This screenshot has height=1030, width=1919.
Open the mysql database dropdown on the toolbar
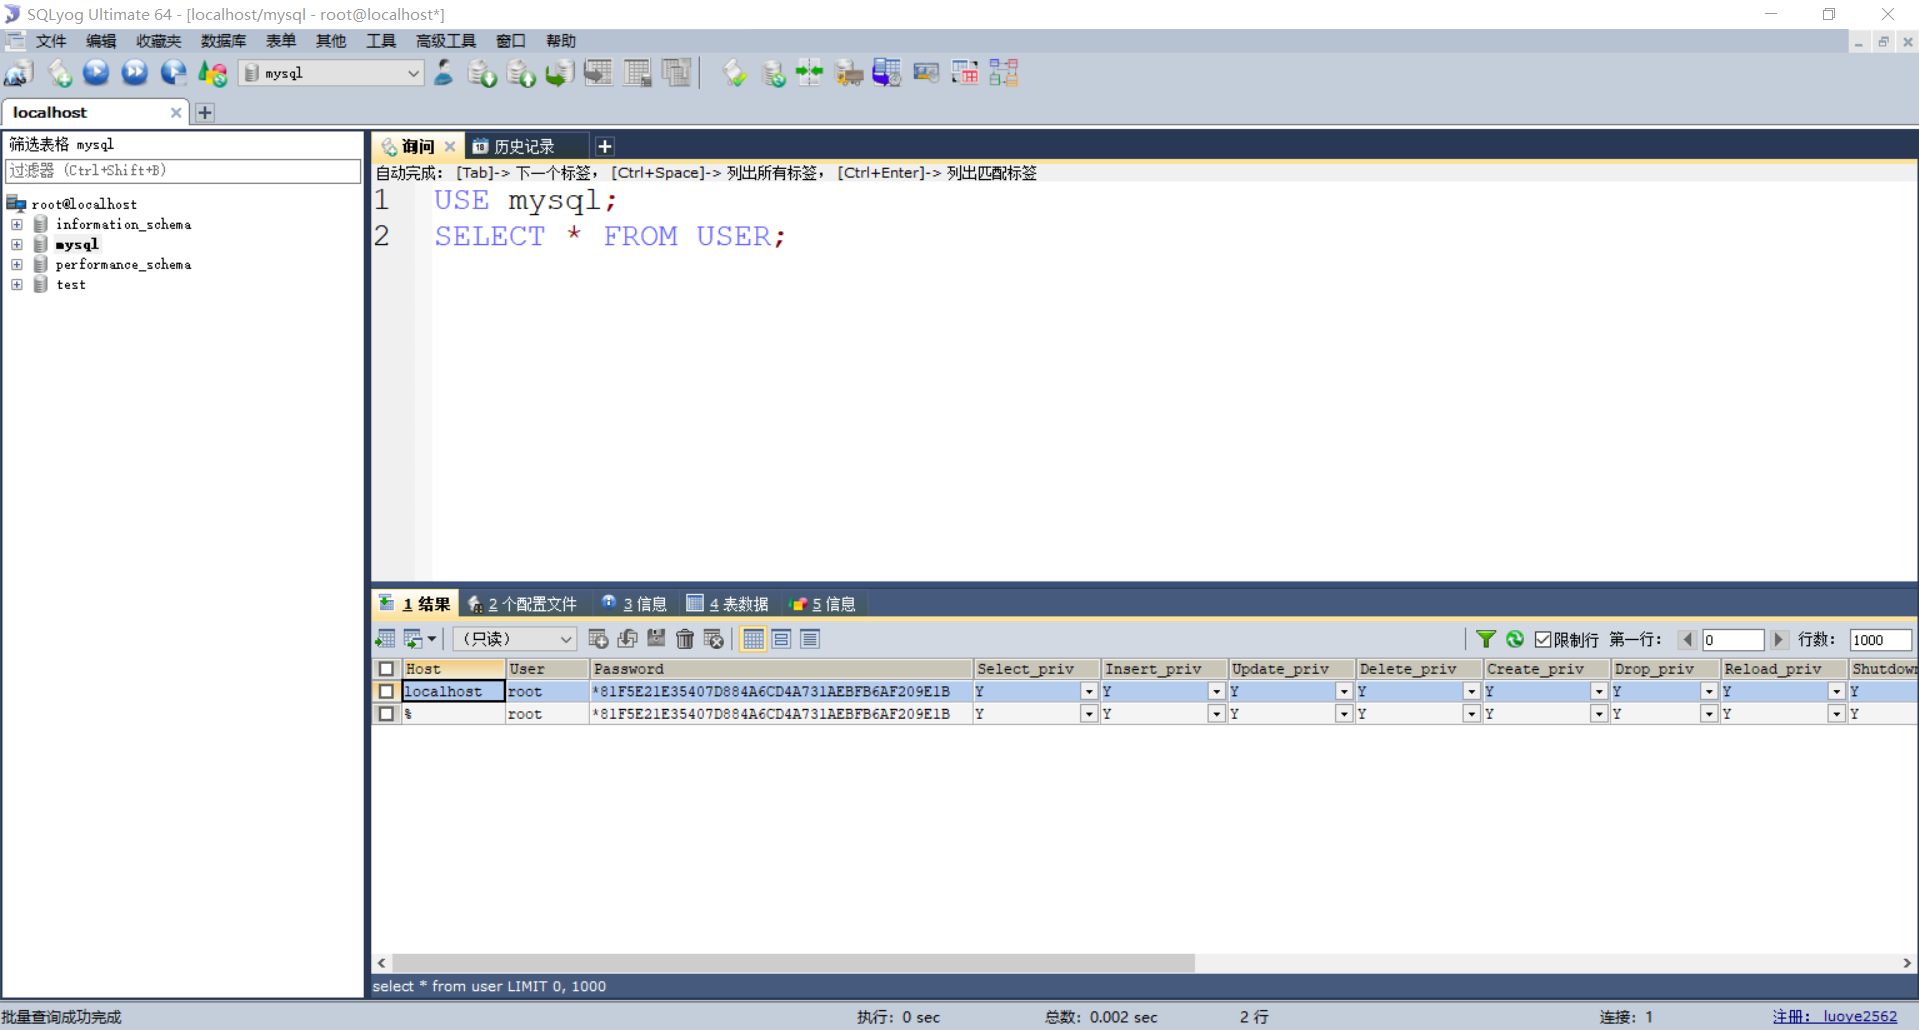(x=413, y=73)
